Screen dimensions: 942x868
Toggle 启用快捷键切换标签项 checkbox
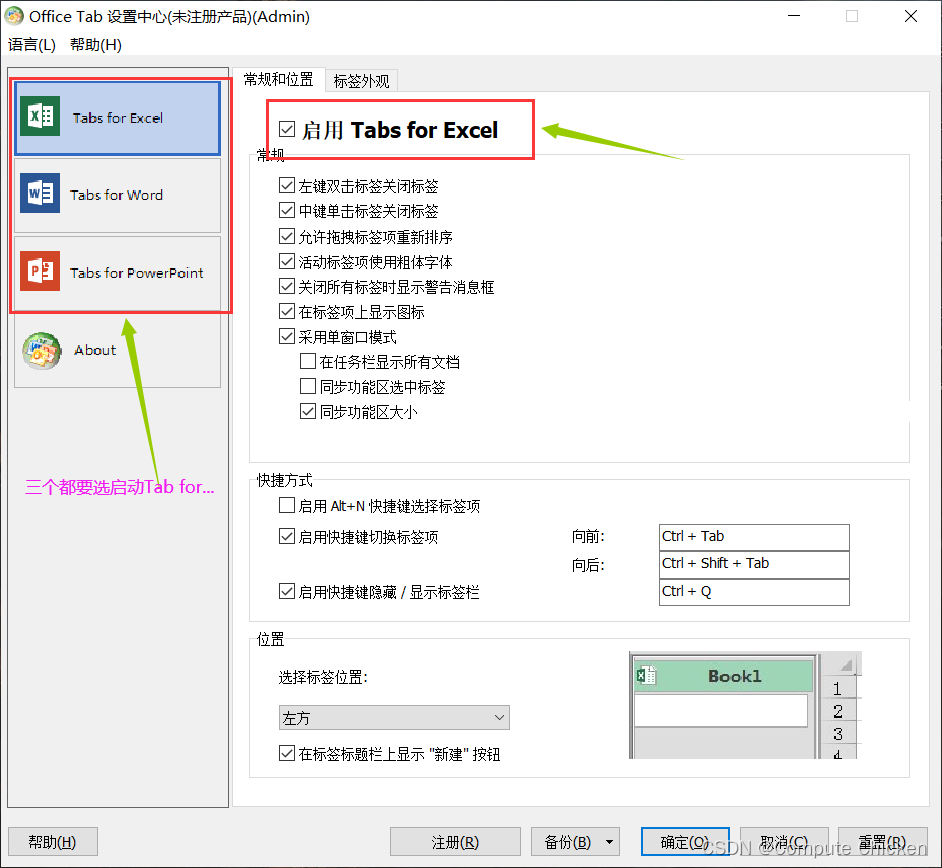tap(287, 536)
